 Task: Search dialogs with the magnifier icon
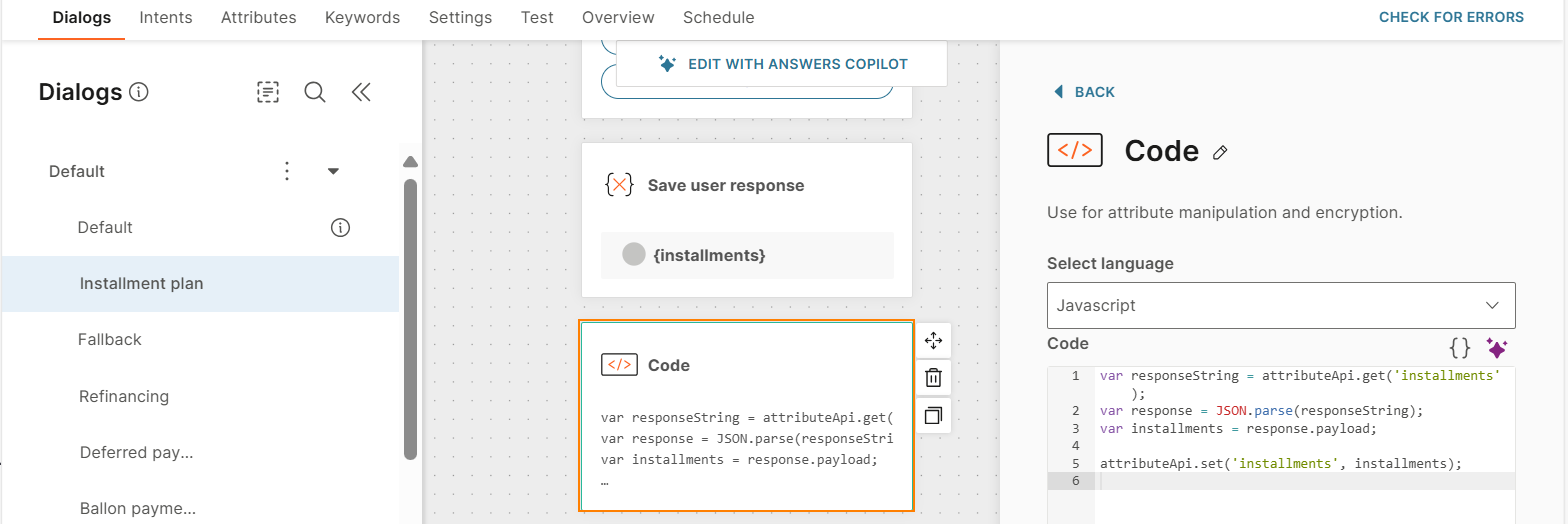click(315, 93)
